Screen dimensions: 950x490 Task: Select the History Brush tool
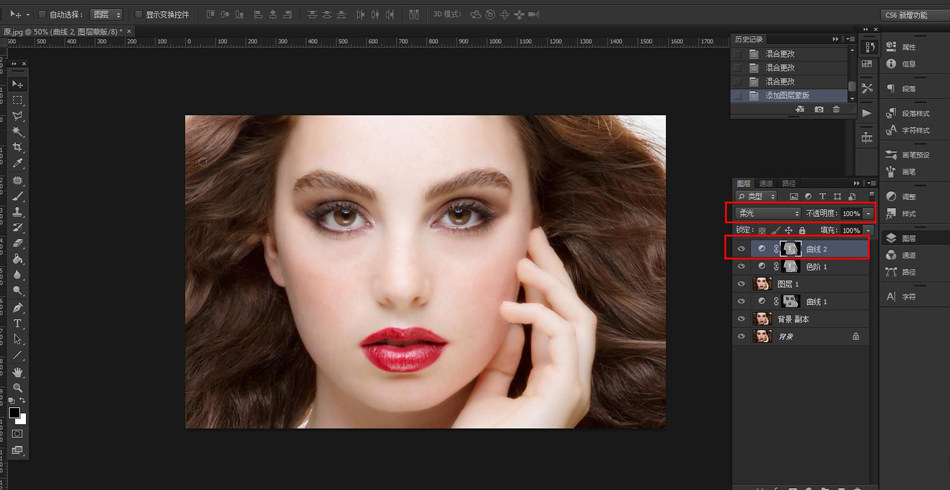tap(18, 227)
